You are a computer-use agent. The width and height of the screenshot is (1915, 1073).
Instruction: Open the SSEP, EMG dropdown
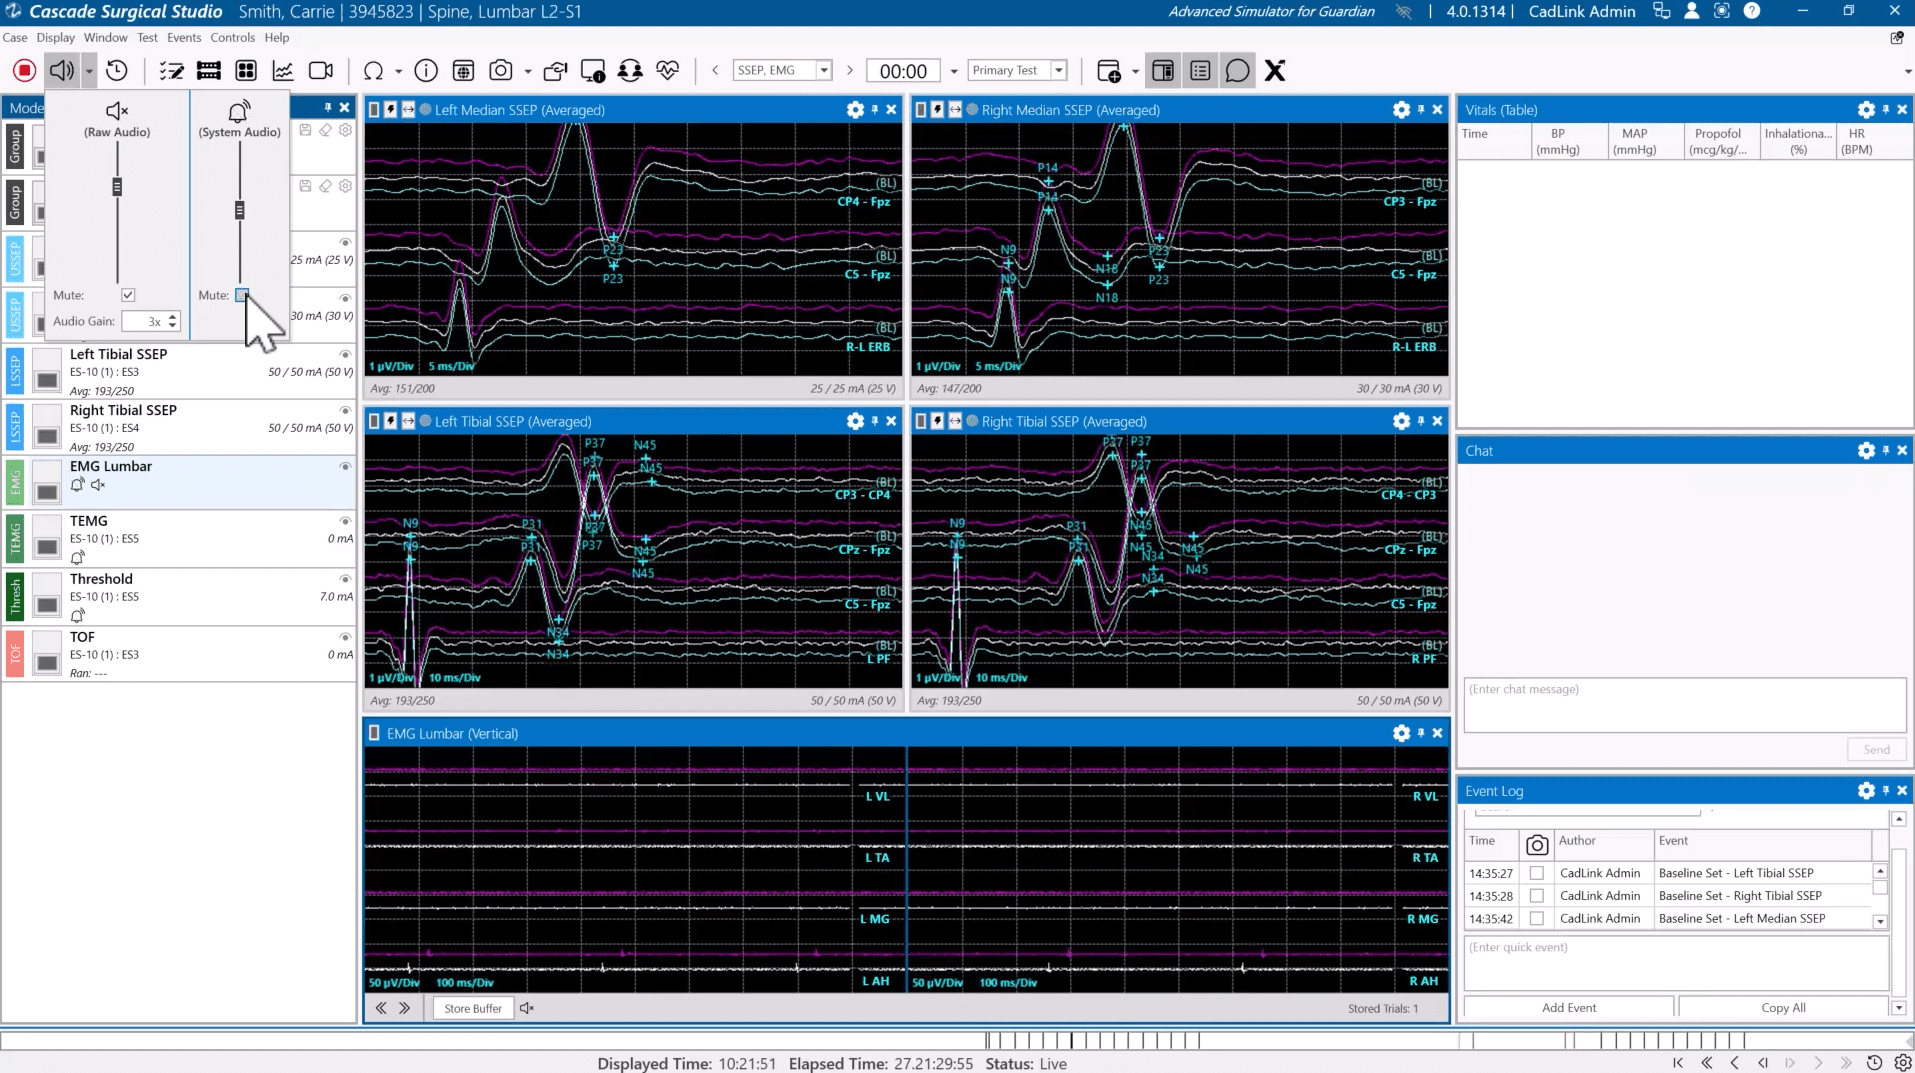[824, 71]
